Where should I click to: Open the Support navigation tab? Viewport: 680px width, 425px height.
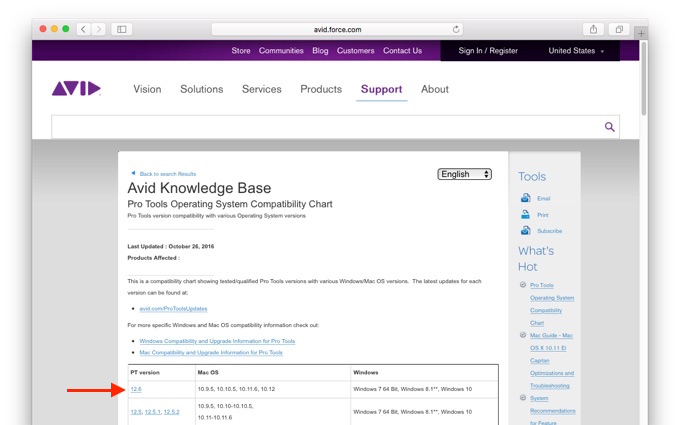point(381,89)
